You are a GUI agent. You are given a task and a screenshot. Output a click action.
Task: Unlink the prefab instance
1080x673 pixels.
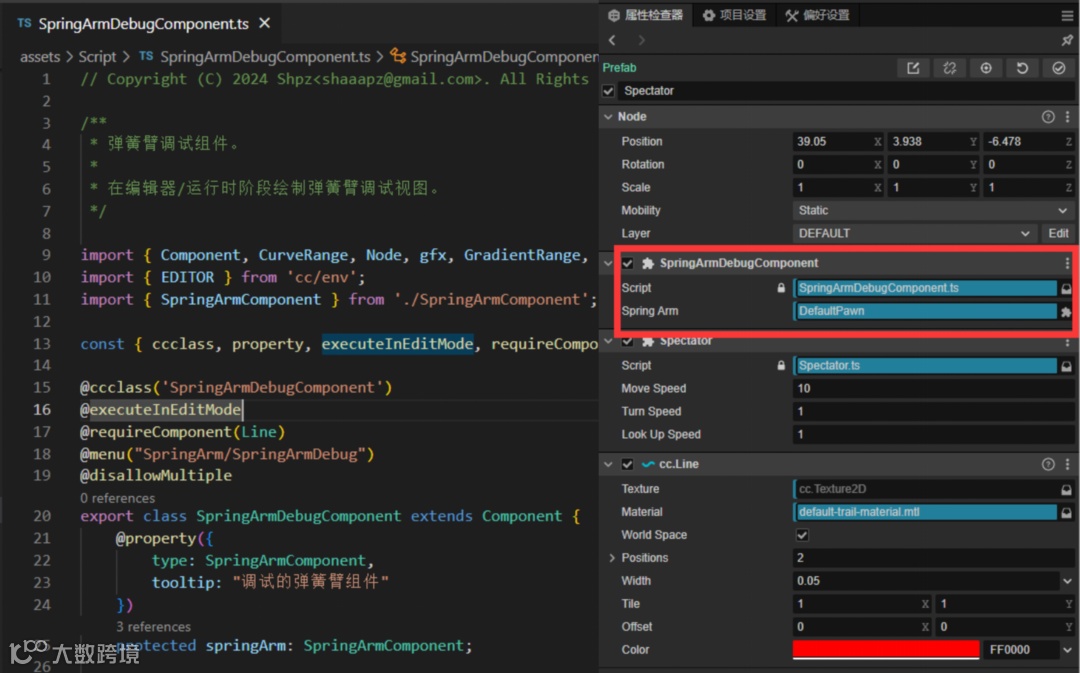pyautogui.click(x=950, y=68)
